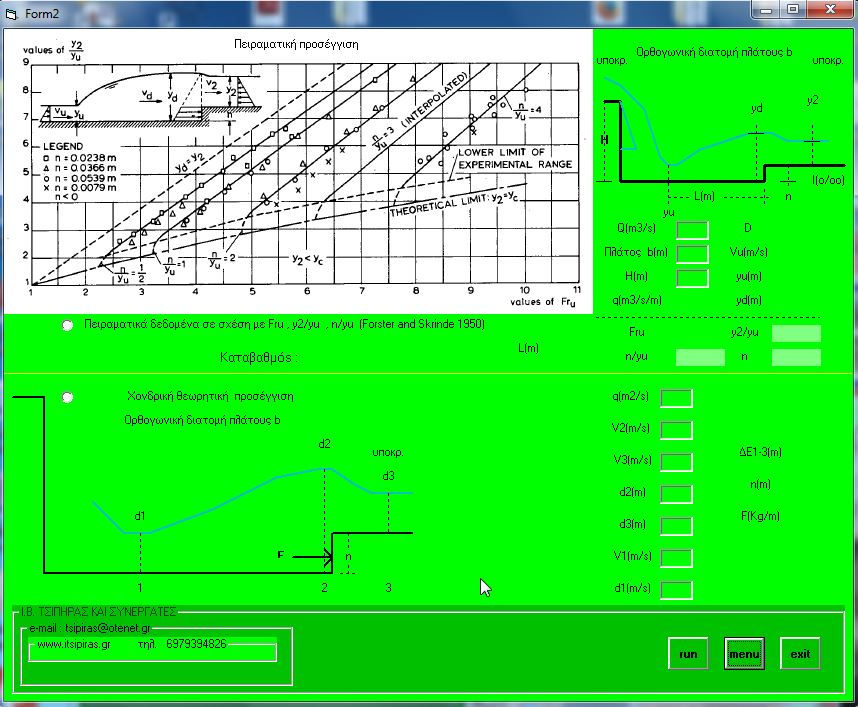This screenshot has width=858, height=707.
Task: Click the yu(m) label
Action: point(749,276)
